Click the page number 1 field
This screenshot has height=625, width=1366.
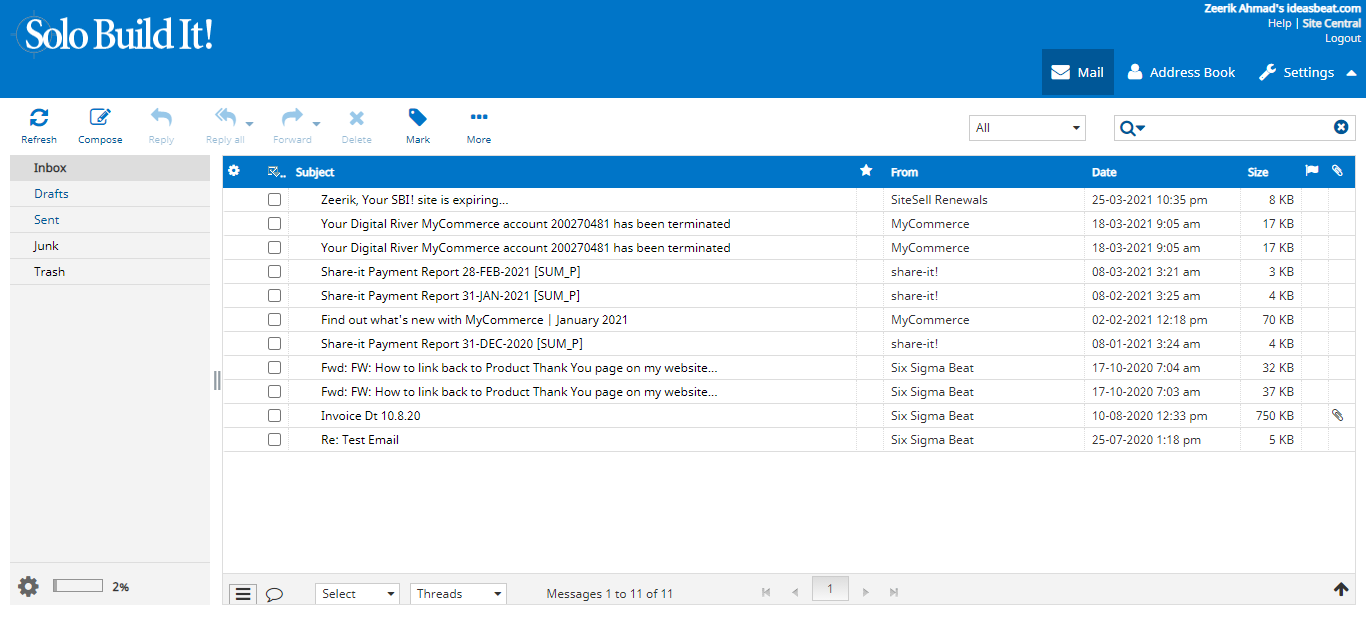pos(830,589)
